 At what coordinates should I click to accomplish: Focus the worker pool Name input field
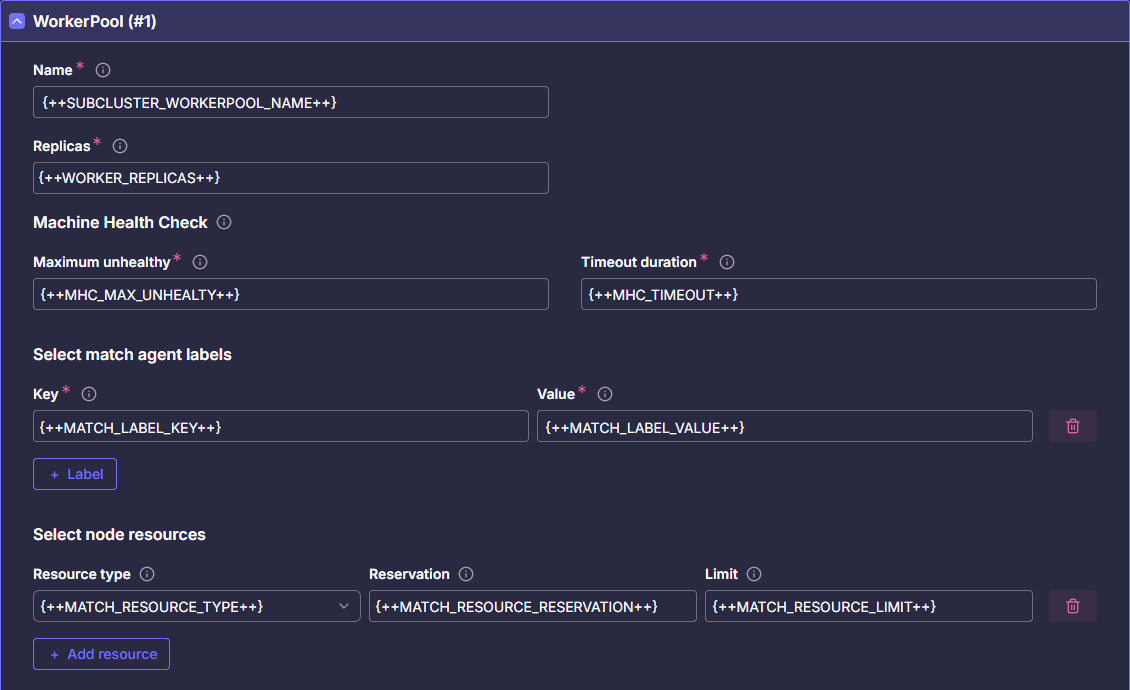click(x=290, y=102)
